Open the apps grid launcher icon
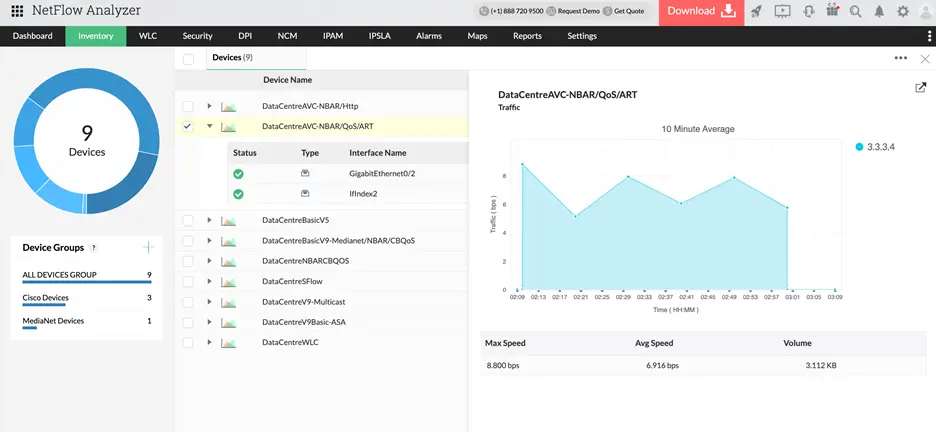936x432 pixels. (x=17, y=11)
